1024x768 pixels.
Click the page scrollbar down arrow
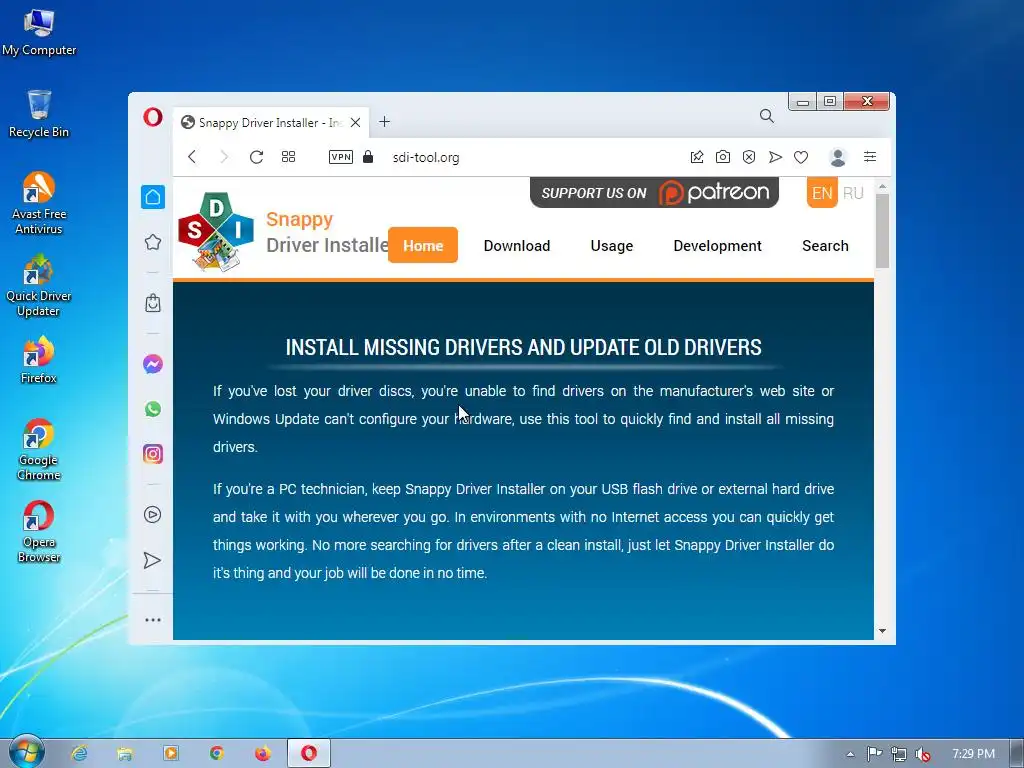click(x=882, y=631)
